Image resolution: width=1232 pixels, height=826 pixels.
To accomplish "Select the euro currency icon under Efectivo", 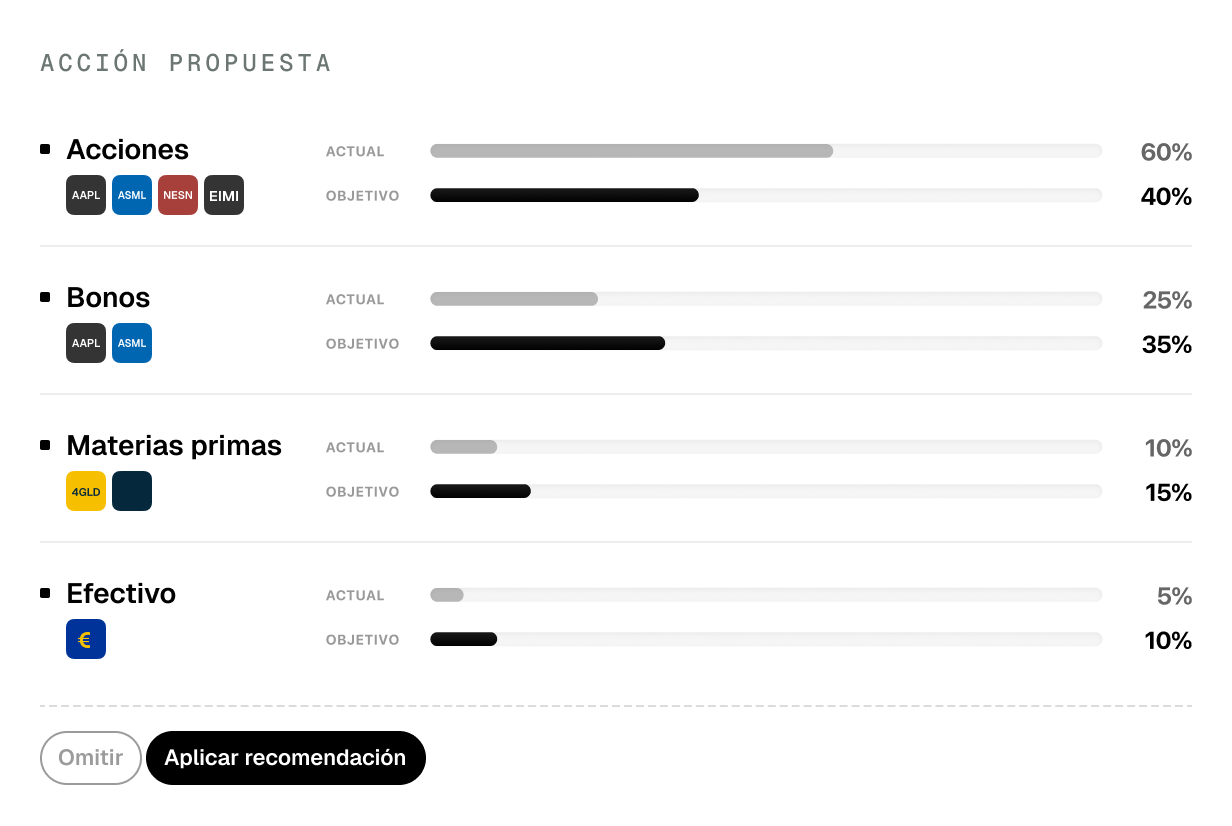I will [86, 639].
